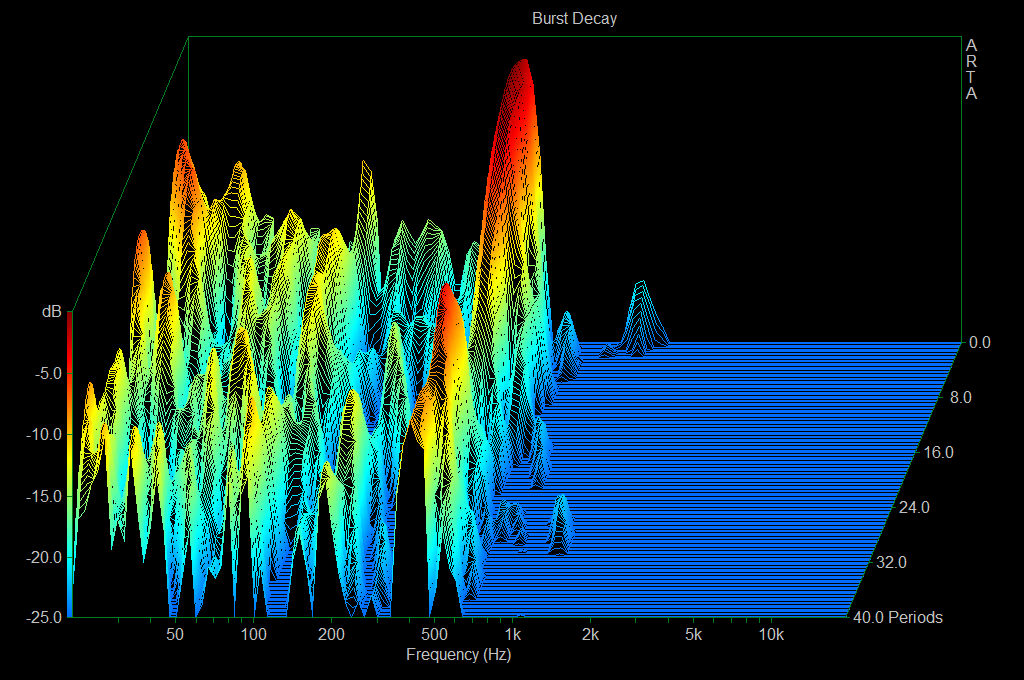Image resolution: width=1024 pixels, height=680 pixels.
Task: Click the 0.0 periods axis value
Action: [x=980, y=342]
